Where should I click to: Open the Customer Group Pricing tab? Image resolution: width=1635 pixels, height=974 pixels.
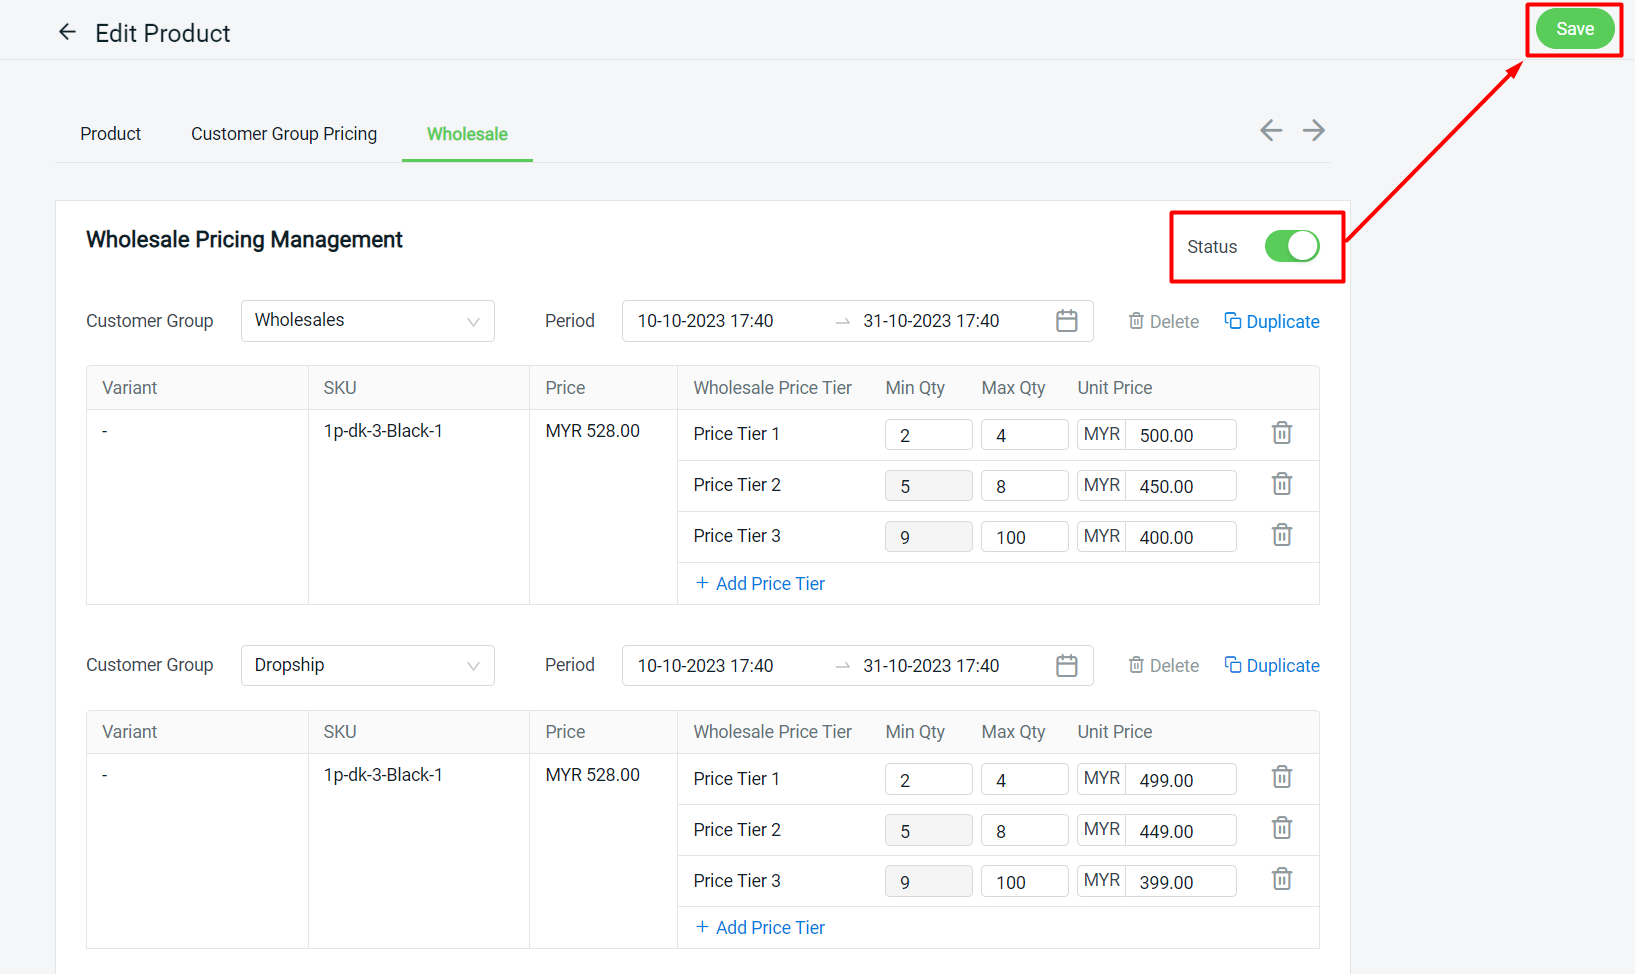284,134
